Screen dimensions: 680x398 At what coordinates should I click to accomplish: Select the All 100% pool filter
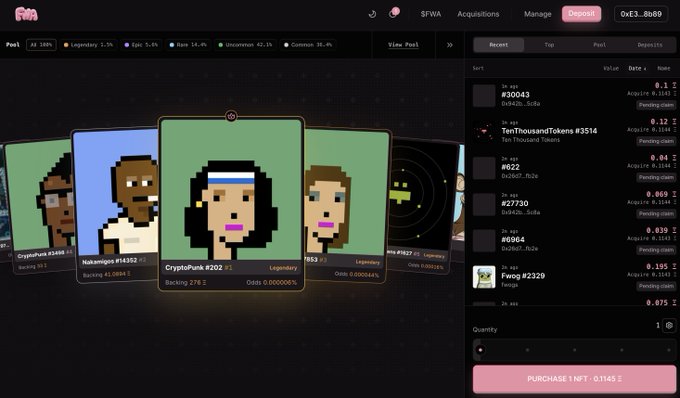pyautogui.click(x=41, y=45)
